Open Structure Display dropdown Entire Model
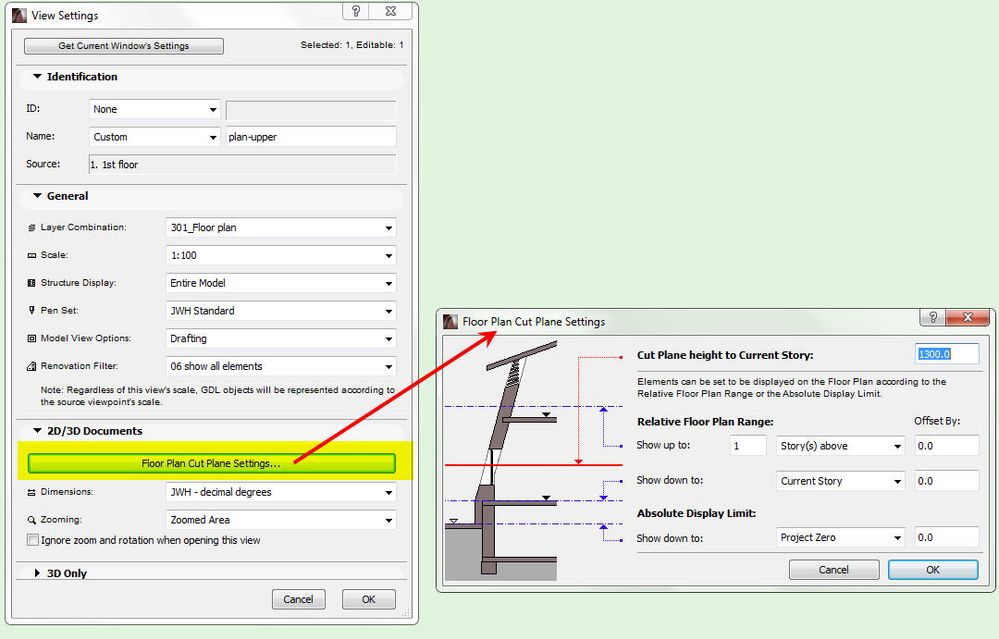Image resolution: width=999 pixels, height=639 pixels. [281, 283]
